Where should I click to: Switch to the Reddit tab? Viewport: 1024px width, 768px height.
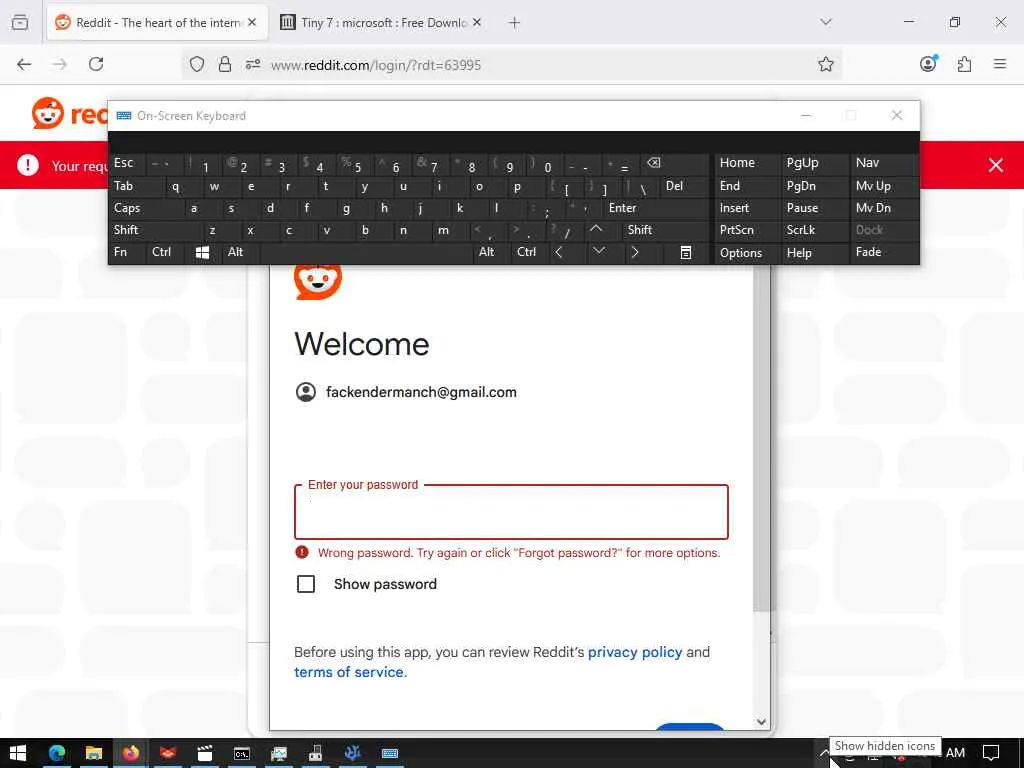(157, 23)
